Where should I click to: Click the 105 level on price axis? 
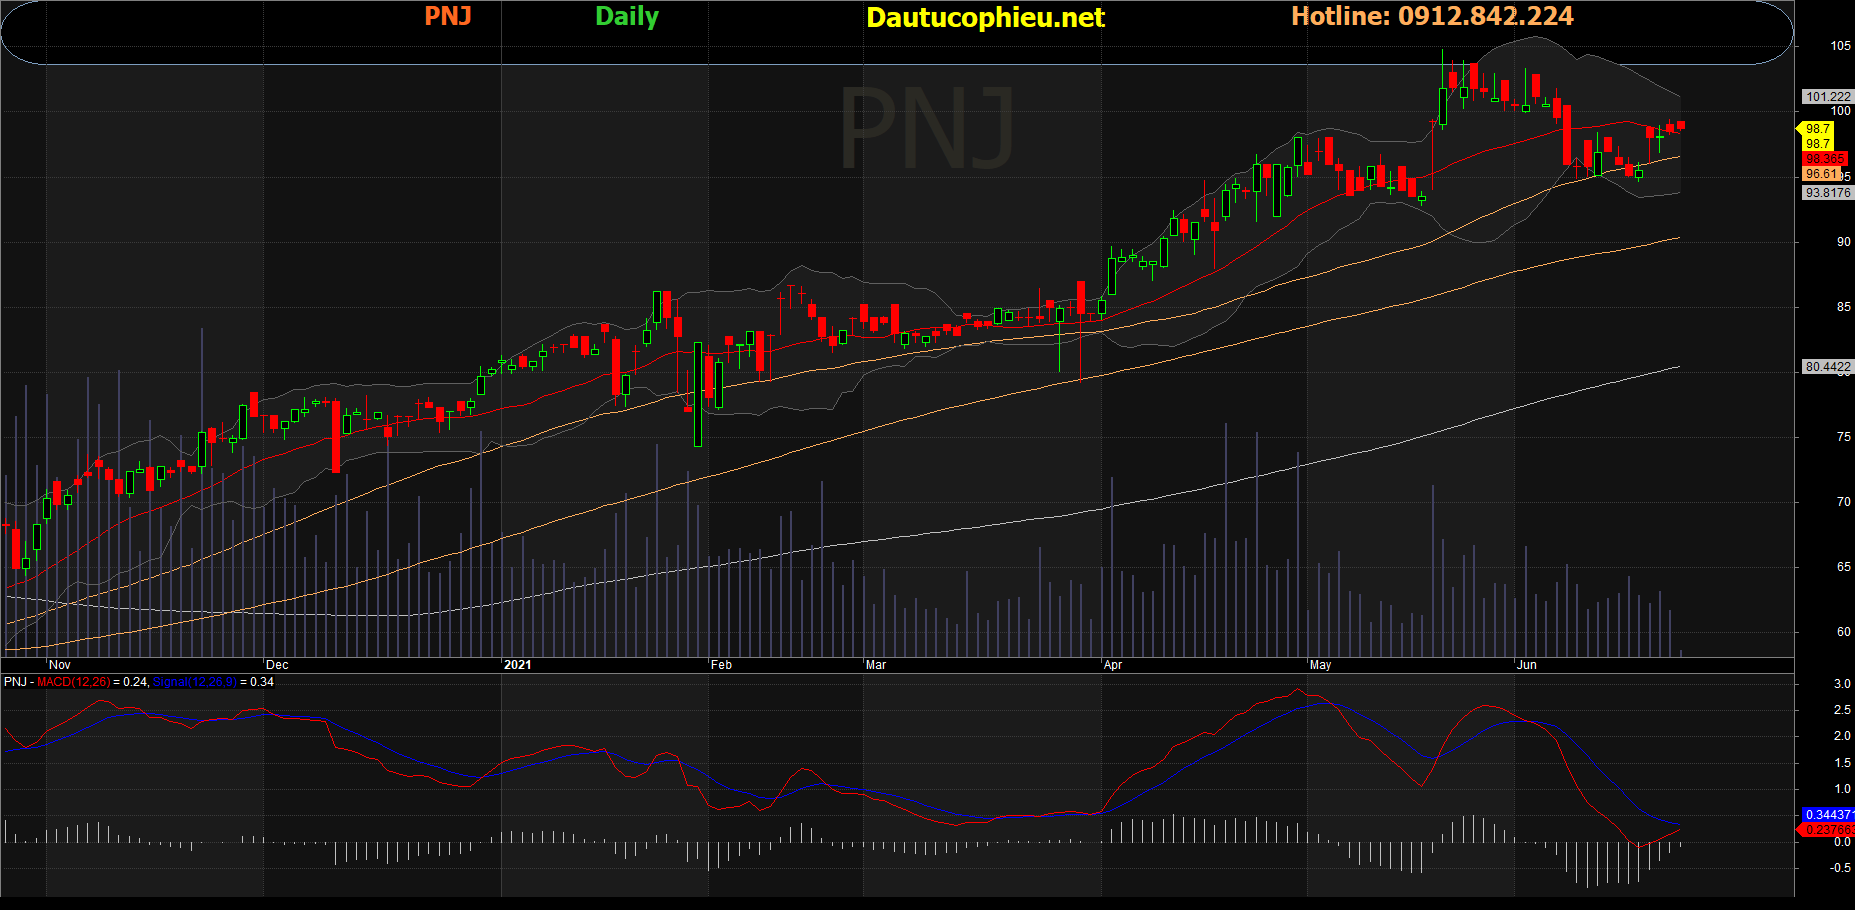point(1840,46)
